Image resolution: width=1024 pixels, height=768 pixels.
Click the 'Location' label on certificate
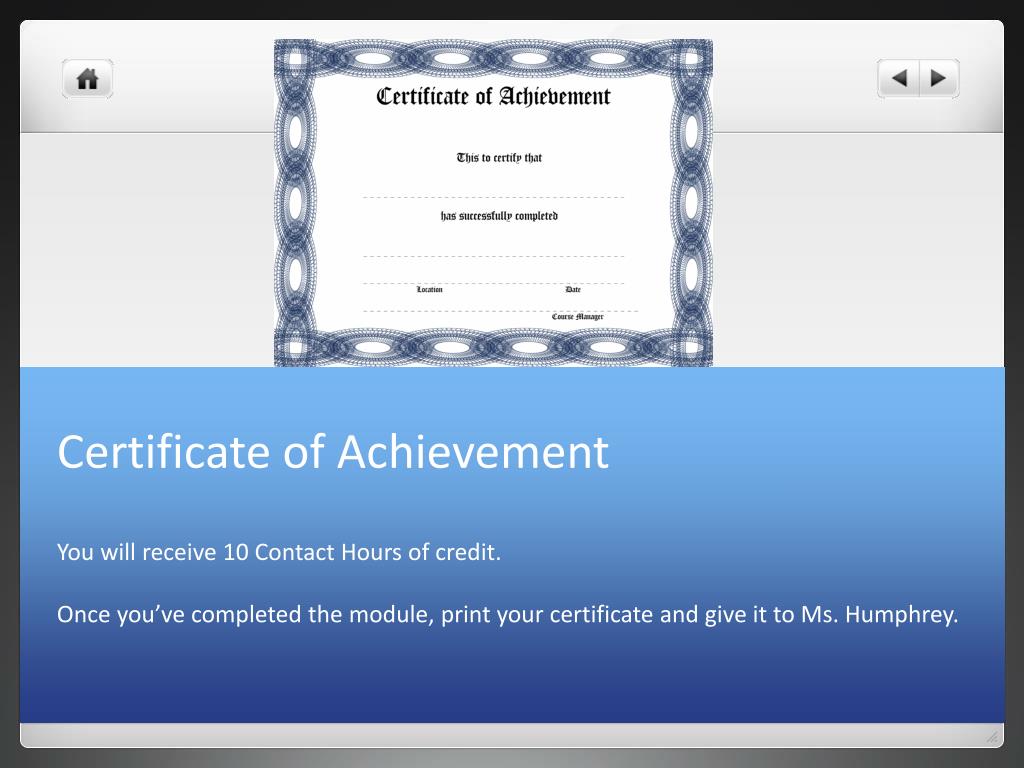(430, 289)
